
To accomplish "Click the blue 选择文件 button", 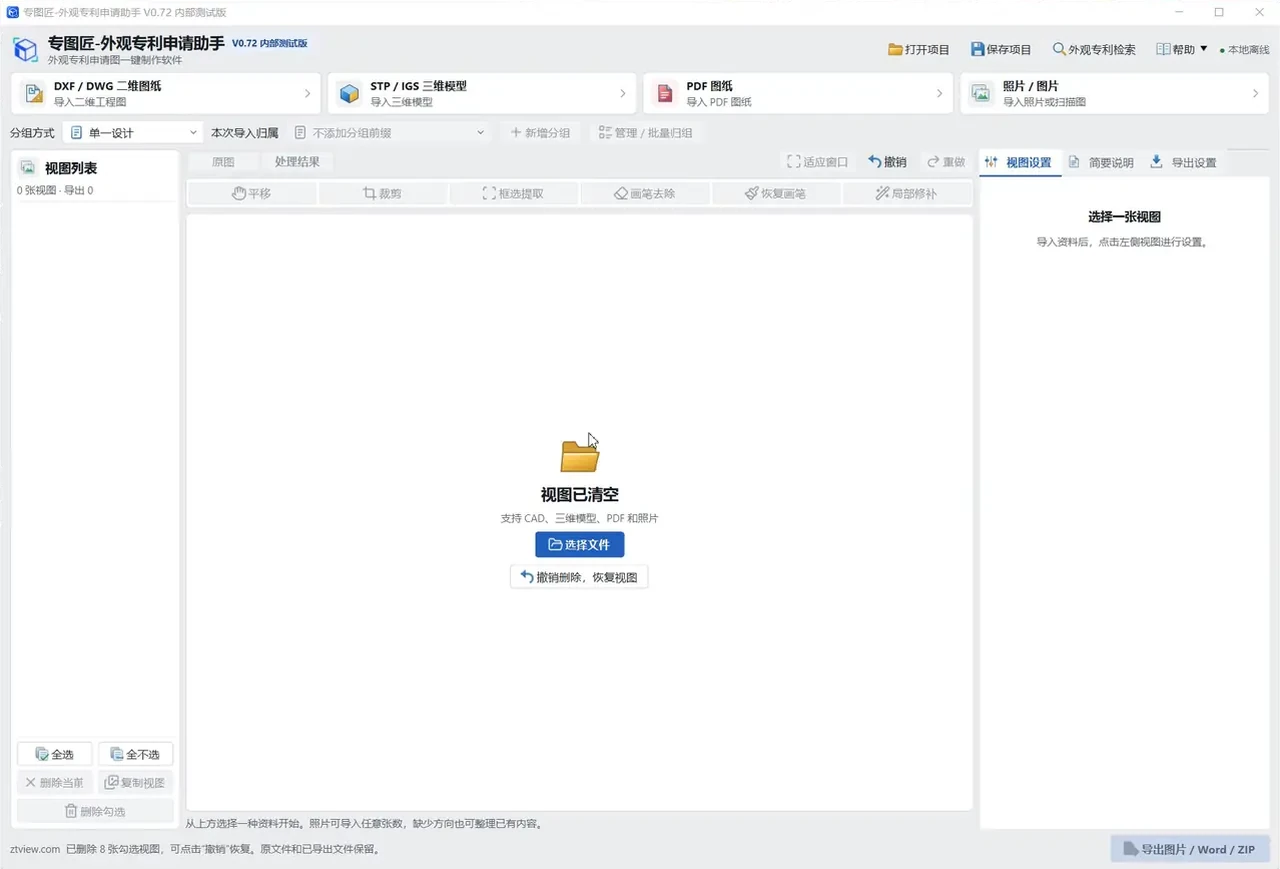I will [580, 545].
